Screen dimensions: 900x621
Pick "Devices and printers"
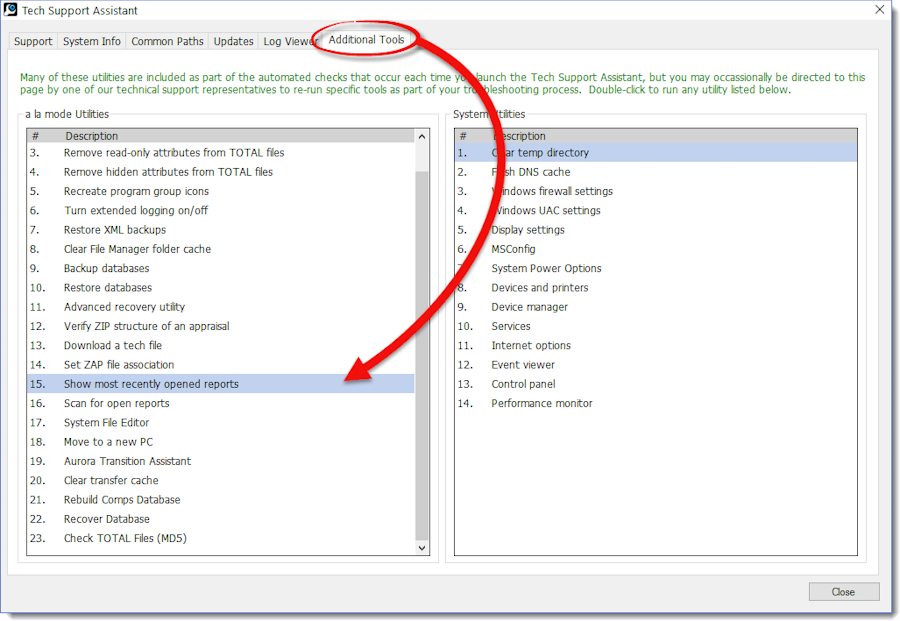[655, 288]
